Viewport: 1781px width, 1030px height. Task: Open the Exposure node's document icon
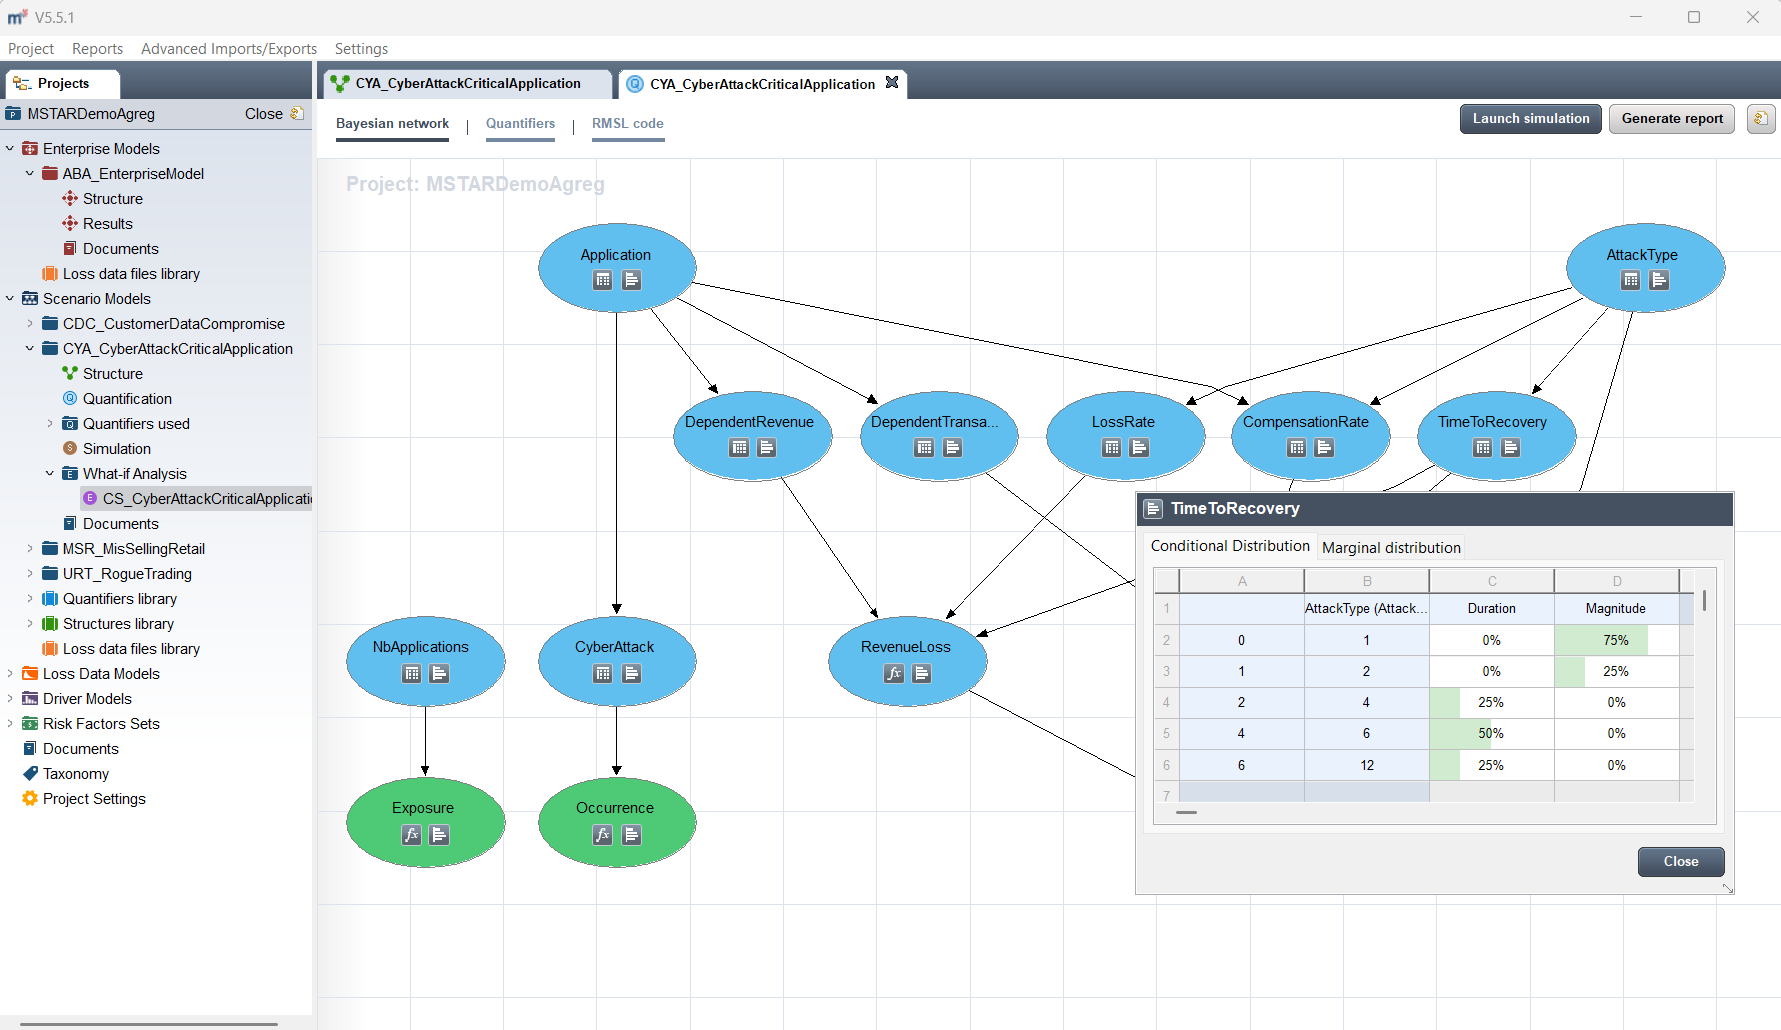(x=439, y=834)
